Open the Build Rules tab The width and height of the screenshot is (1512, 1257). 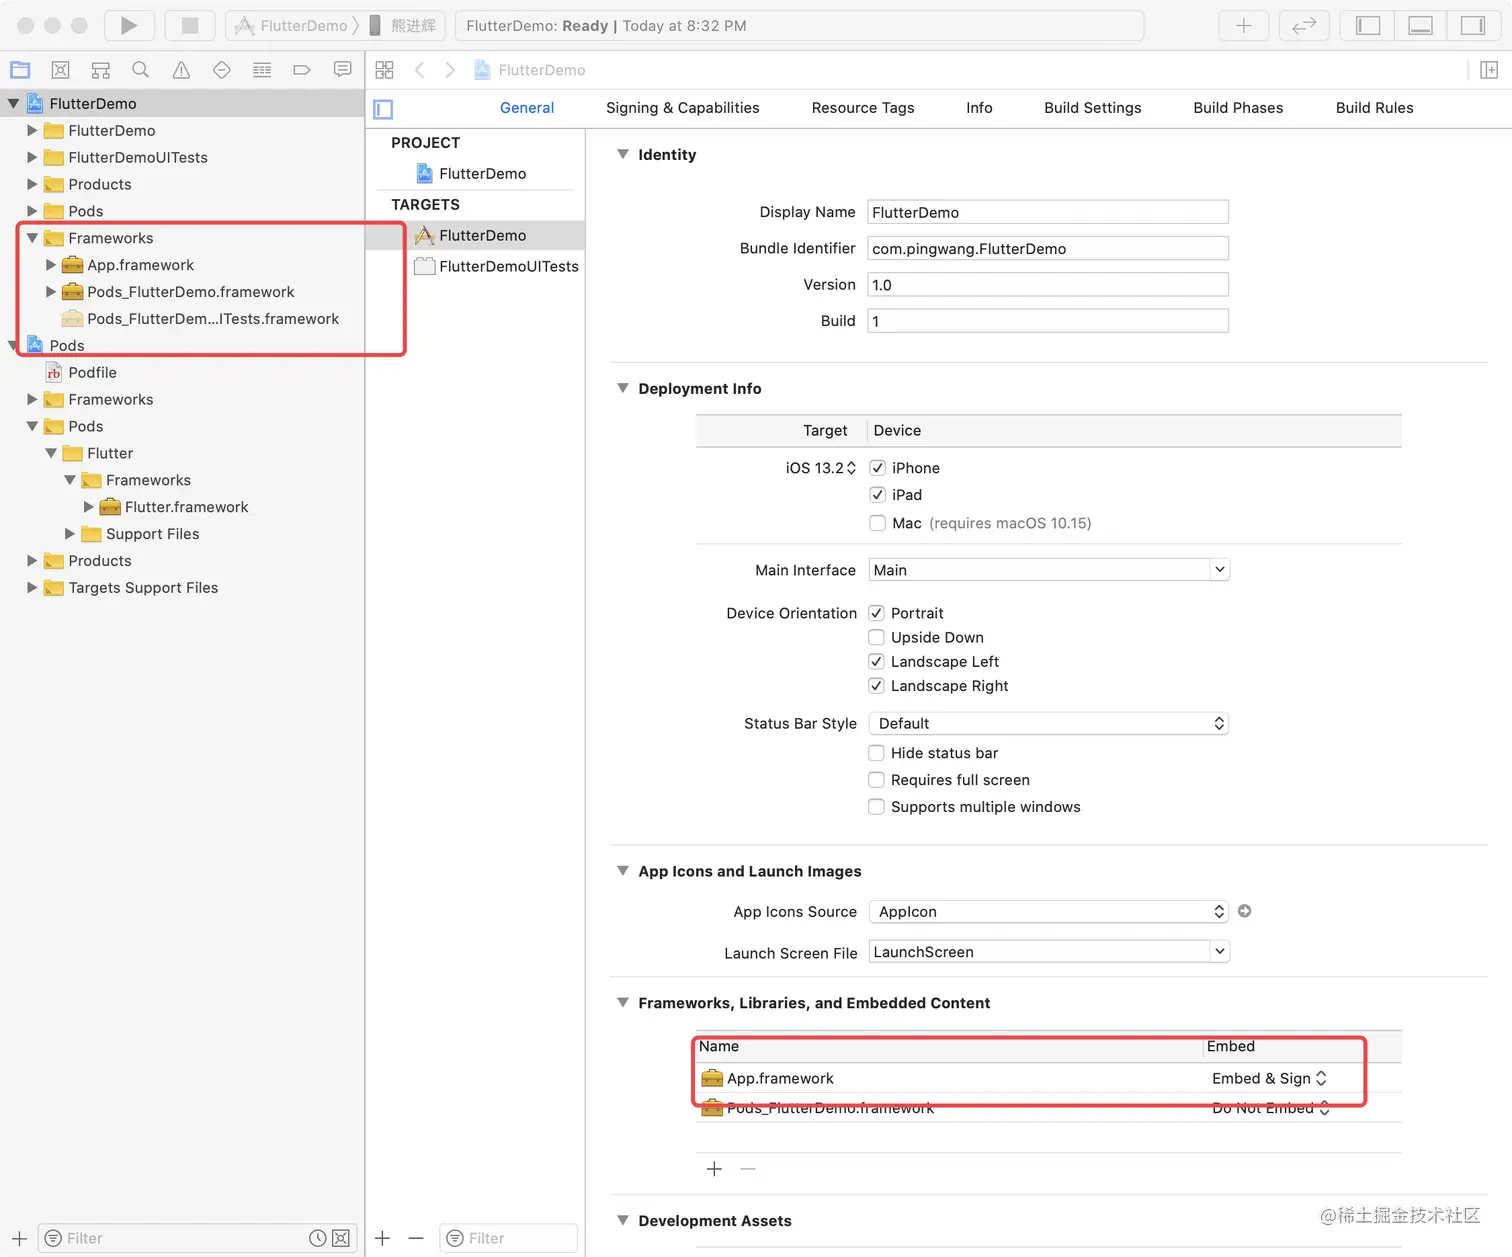[x=1375, y=108]
